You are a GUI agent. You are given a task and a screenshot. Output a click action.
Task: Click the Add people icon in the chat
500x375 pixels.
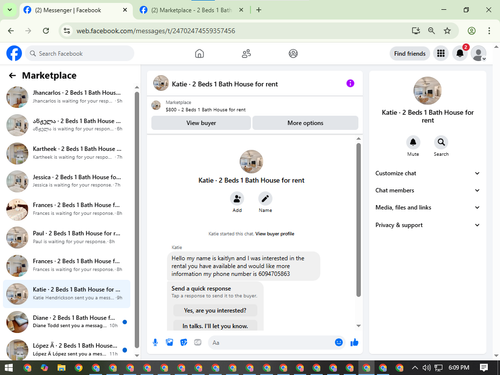(237, 199)
